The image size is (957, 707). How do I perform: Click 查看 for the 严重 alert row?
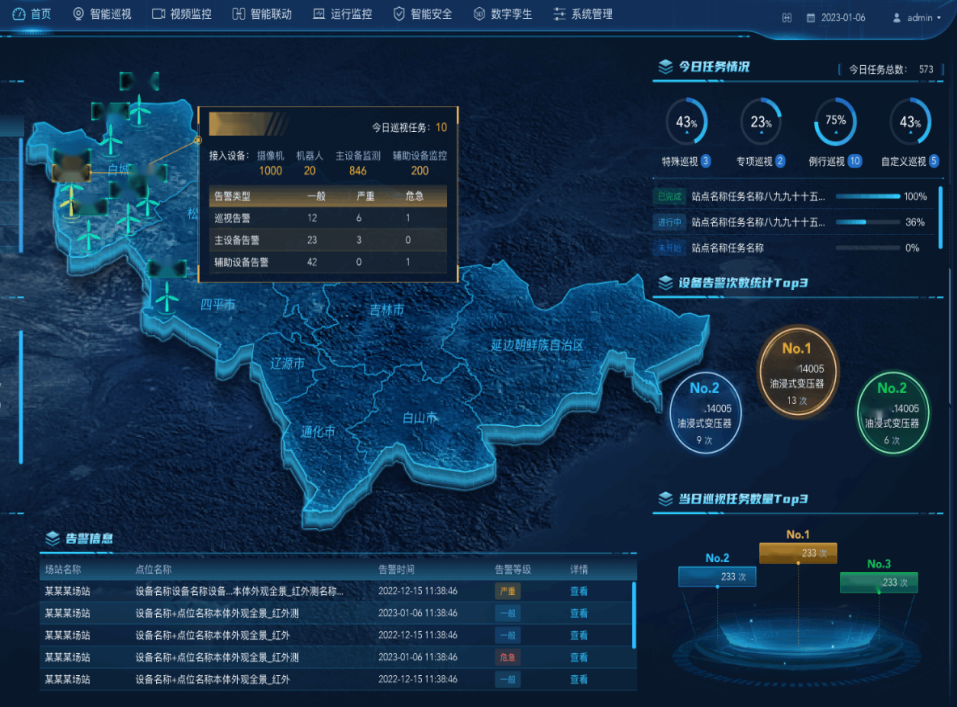579,591
